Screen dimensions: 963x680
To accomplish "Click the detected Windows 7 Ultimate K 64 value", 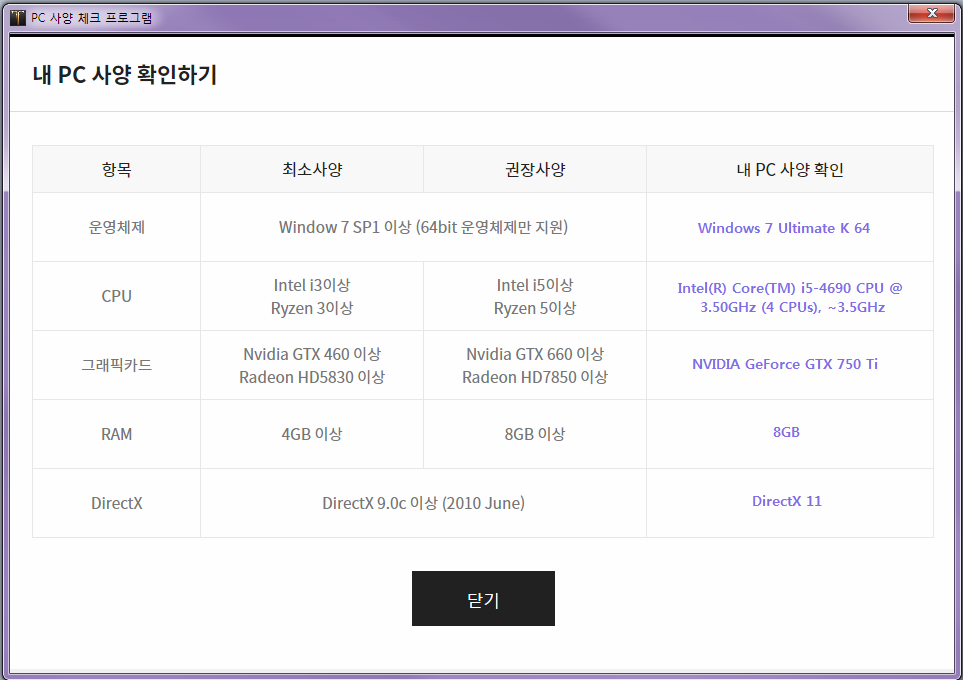I will (783, 228).
